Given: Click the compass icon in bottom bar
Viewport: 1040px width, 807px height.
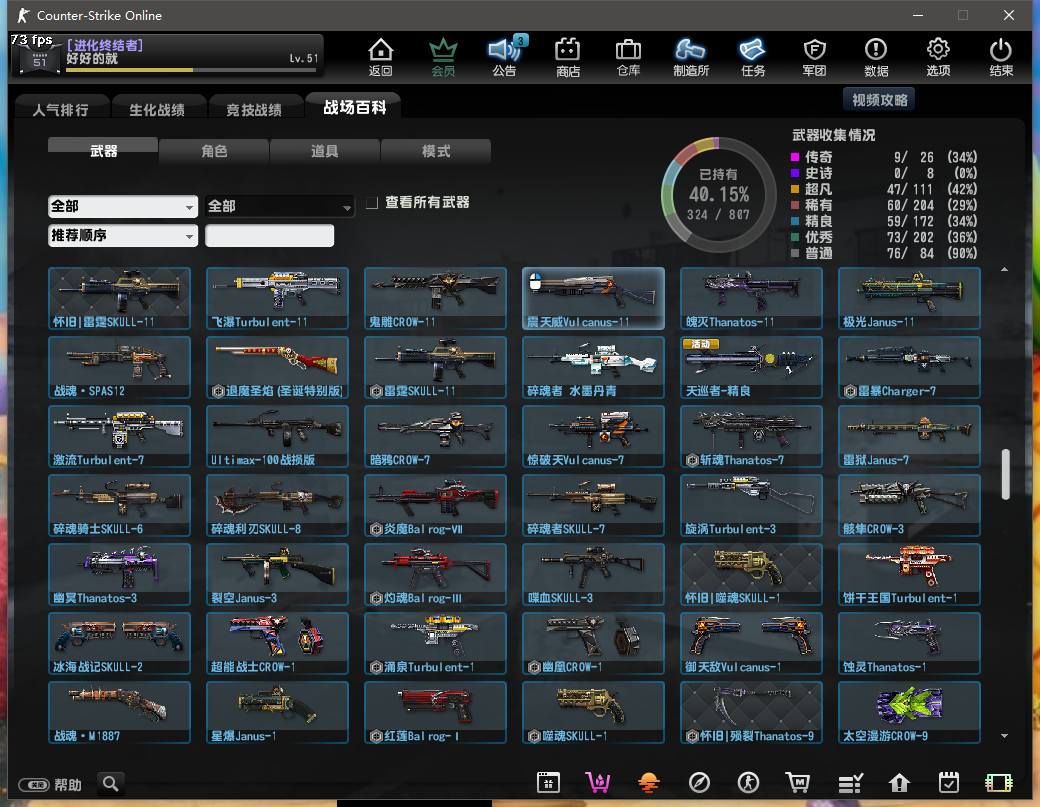Looking at the screenshot, I should tap(699, 782).
